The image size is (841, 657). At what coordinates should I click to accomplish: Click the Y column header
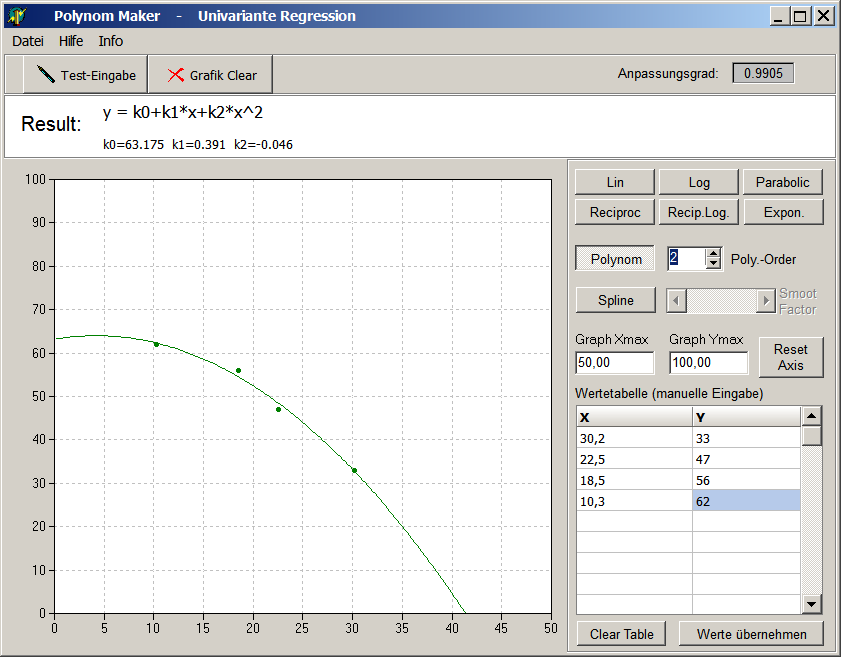746,417
